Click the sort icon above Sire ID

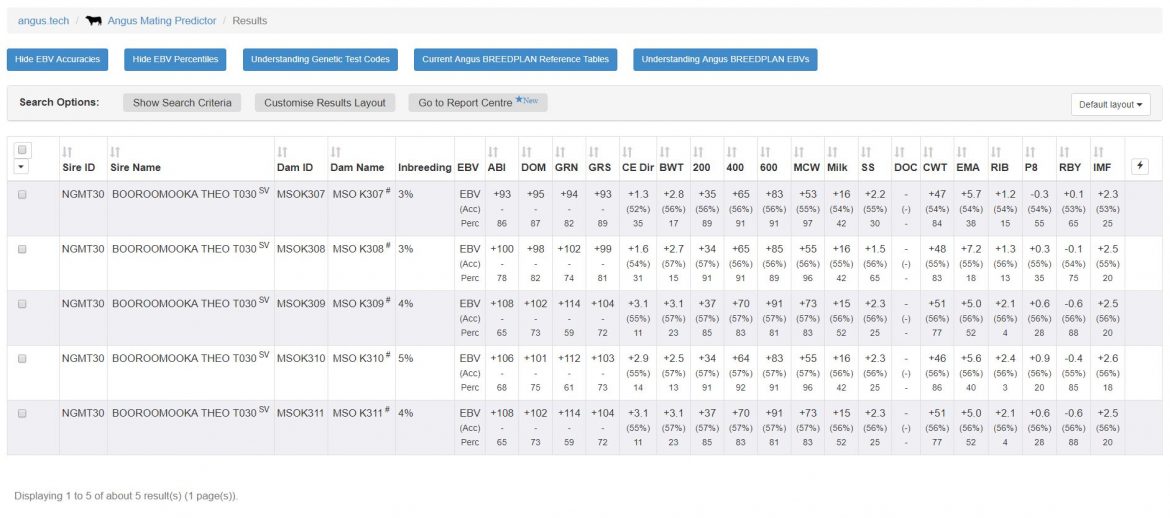pos(66,152)
